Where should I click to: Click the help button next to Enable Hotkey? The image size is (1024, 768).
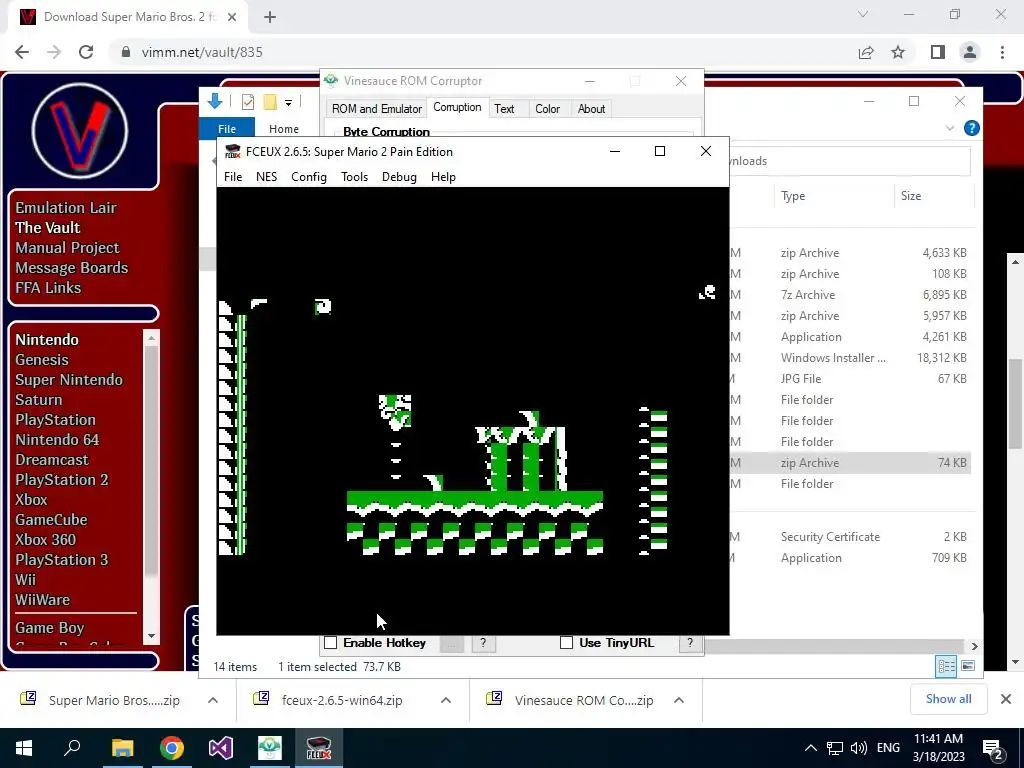click(483, 643)
